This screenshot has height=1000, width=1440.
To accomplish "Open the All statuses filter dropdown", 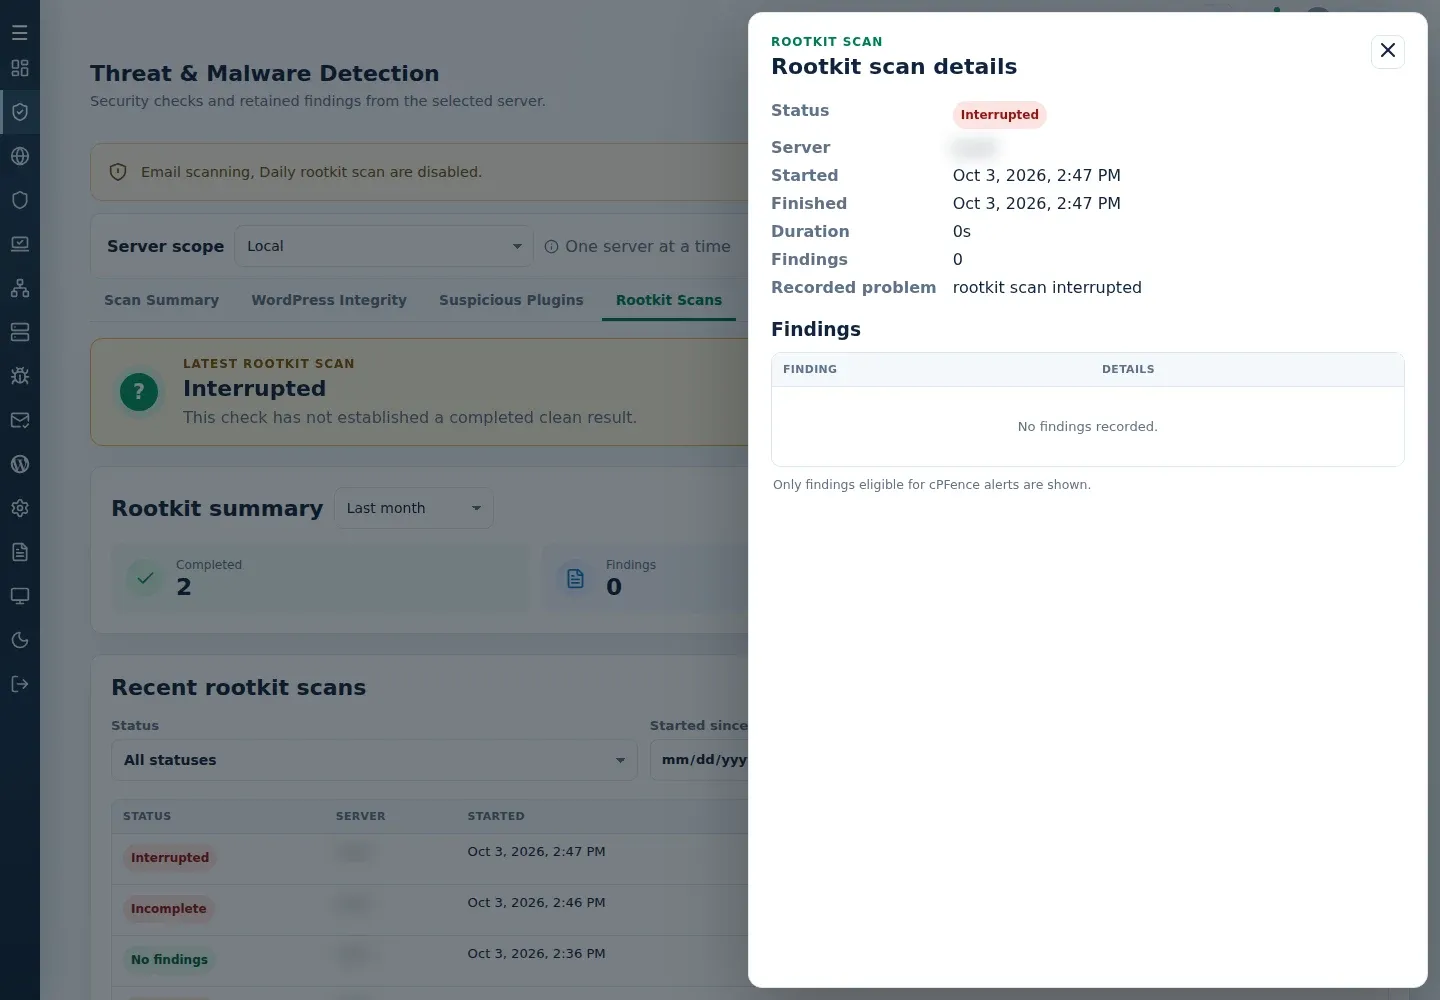I will point(374,760).
